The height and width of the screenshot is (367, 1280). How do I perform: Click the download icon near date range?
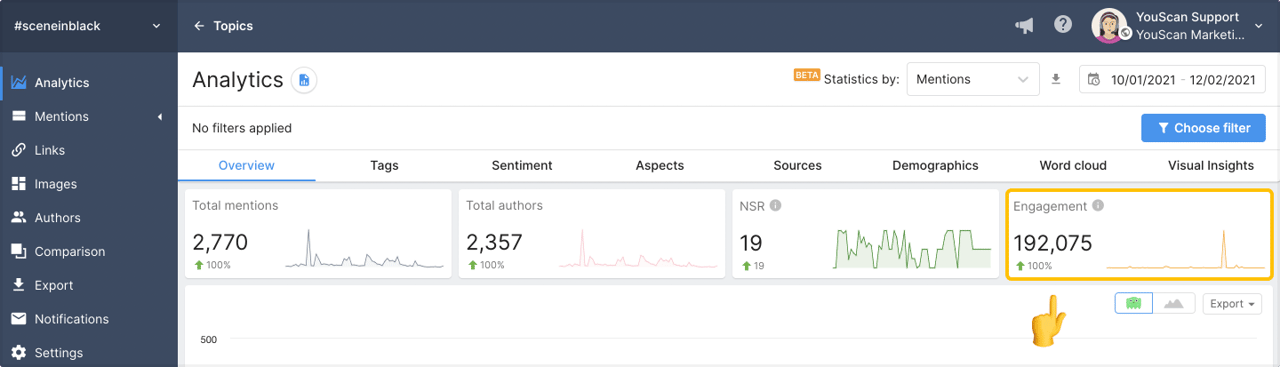pos(1055,79)
